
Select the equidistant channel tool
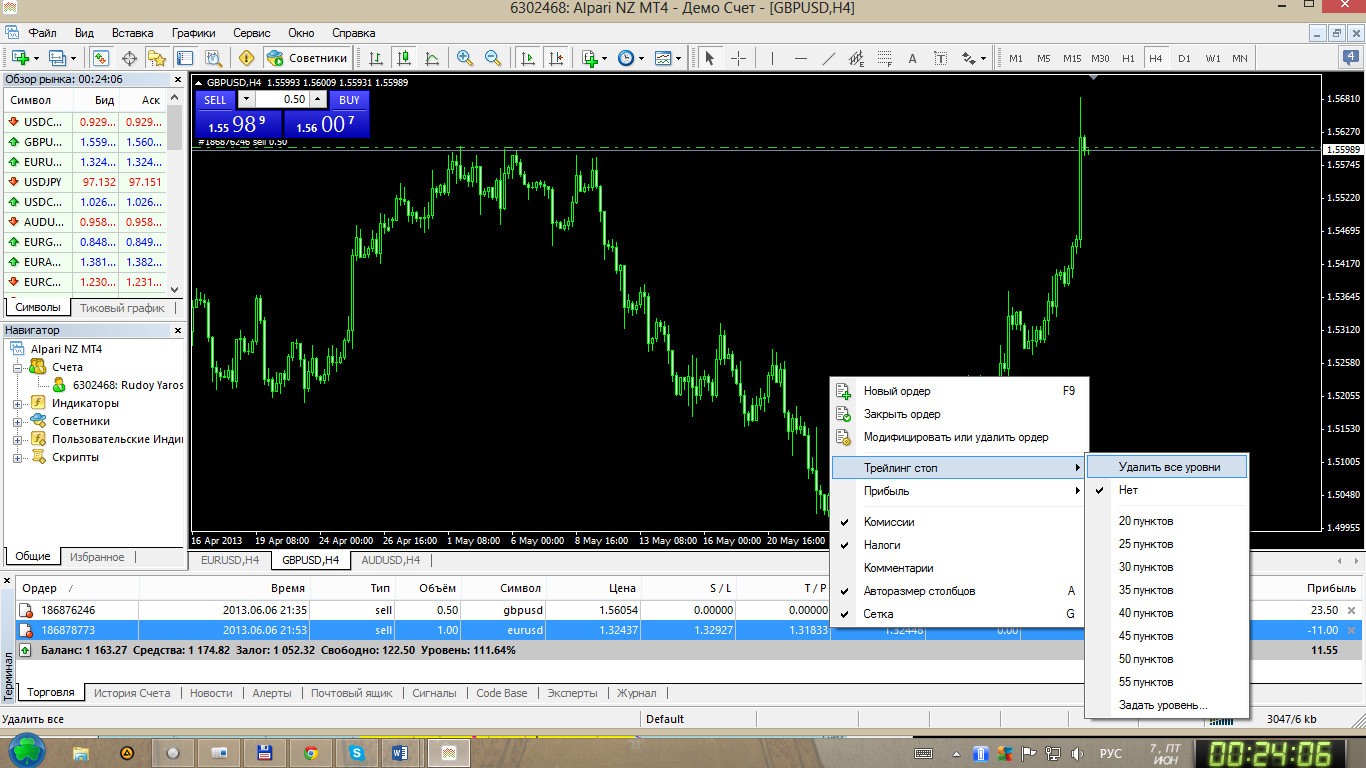pyautogui.click(x=856, y=58)
